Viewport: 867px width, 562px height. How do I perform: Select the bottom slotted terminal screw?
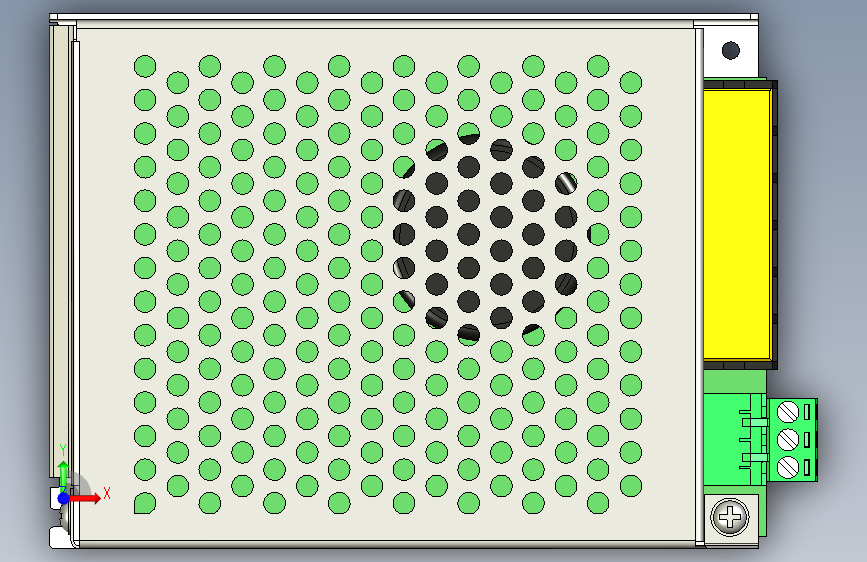tap(788, 467)
